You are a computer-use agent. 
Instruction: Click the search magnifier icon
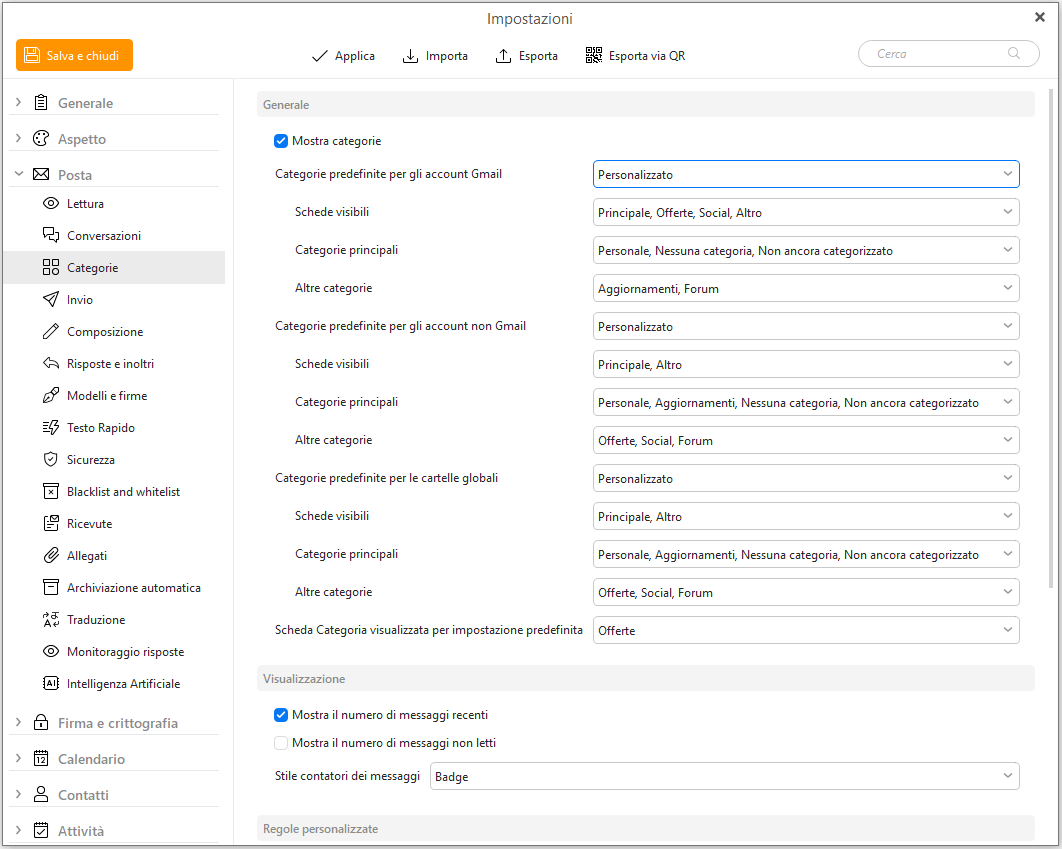pos(1014,53)
